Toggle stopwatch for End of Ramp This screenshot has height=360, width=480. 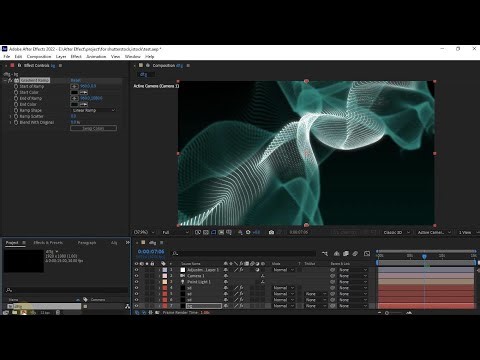(x=16, y=98)
